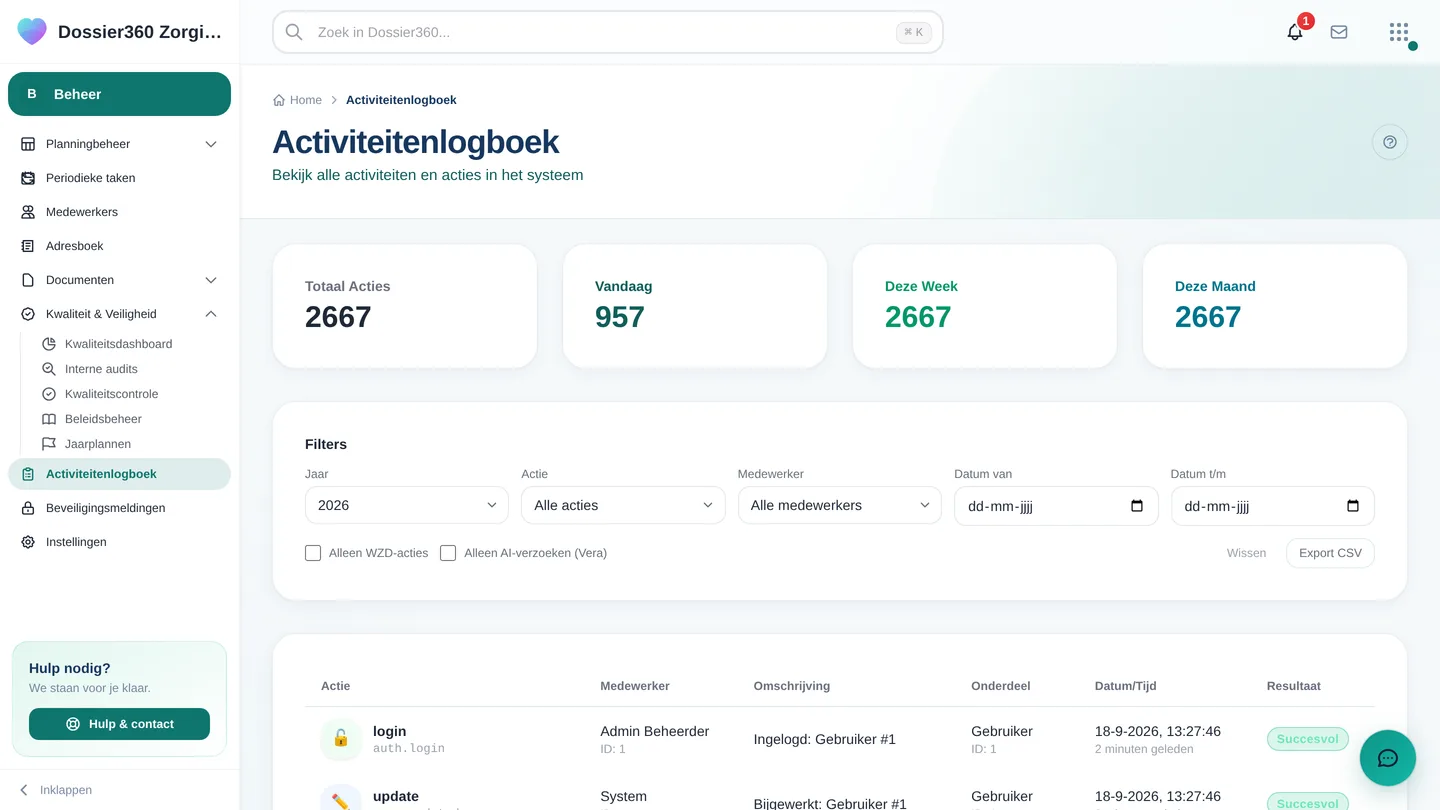Click the Datum t/m date field
This screenshot has width=1440, height=810.
[x=1272, y=506]
